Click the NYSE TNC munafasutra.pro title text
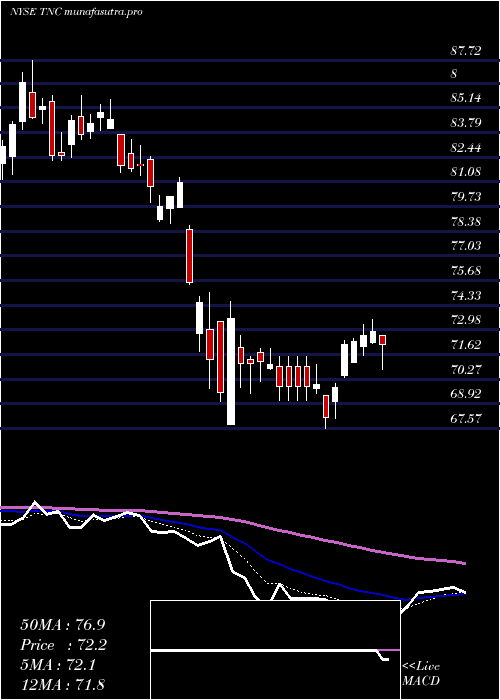 coord(76,12)
